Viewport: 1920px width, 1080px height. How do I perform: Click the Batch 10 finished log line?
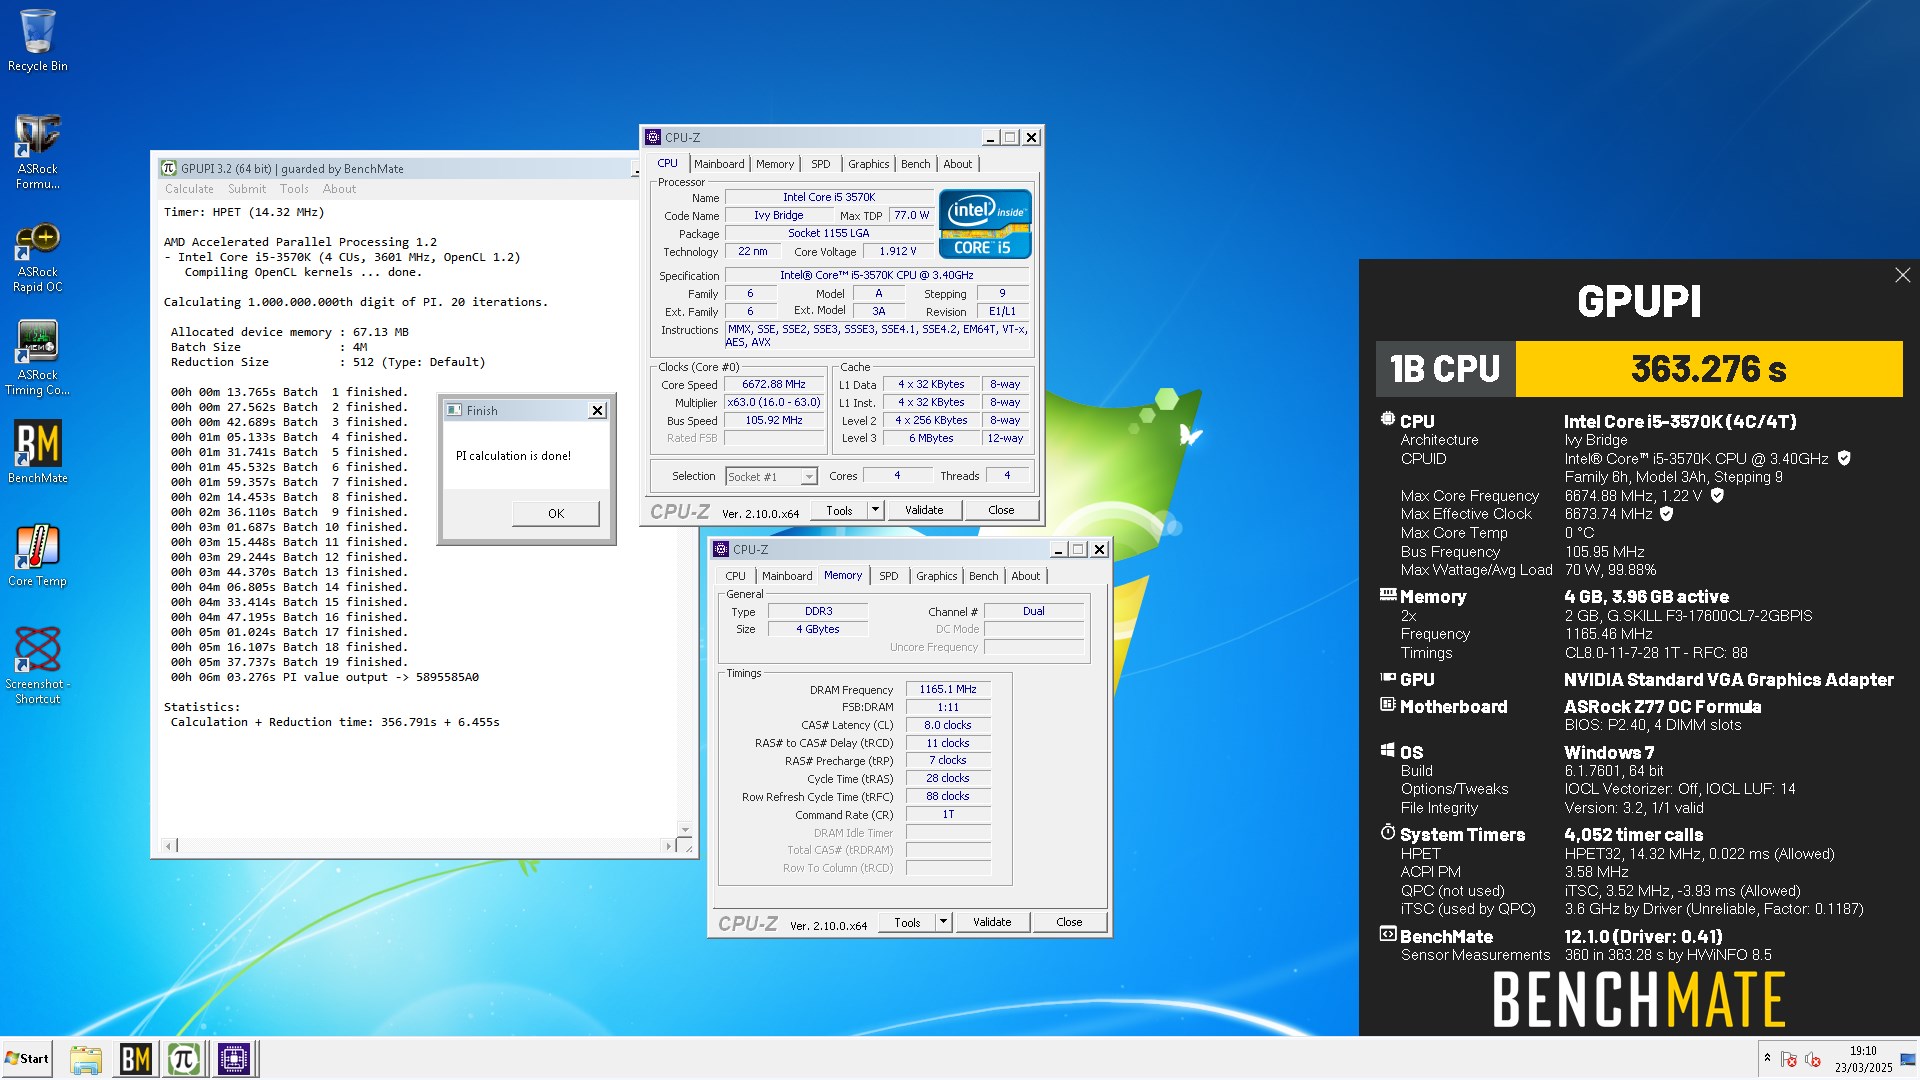click(288, 527)
